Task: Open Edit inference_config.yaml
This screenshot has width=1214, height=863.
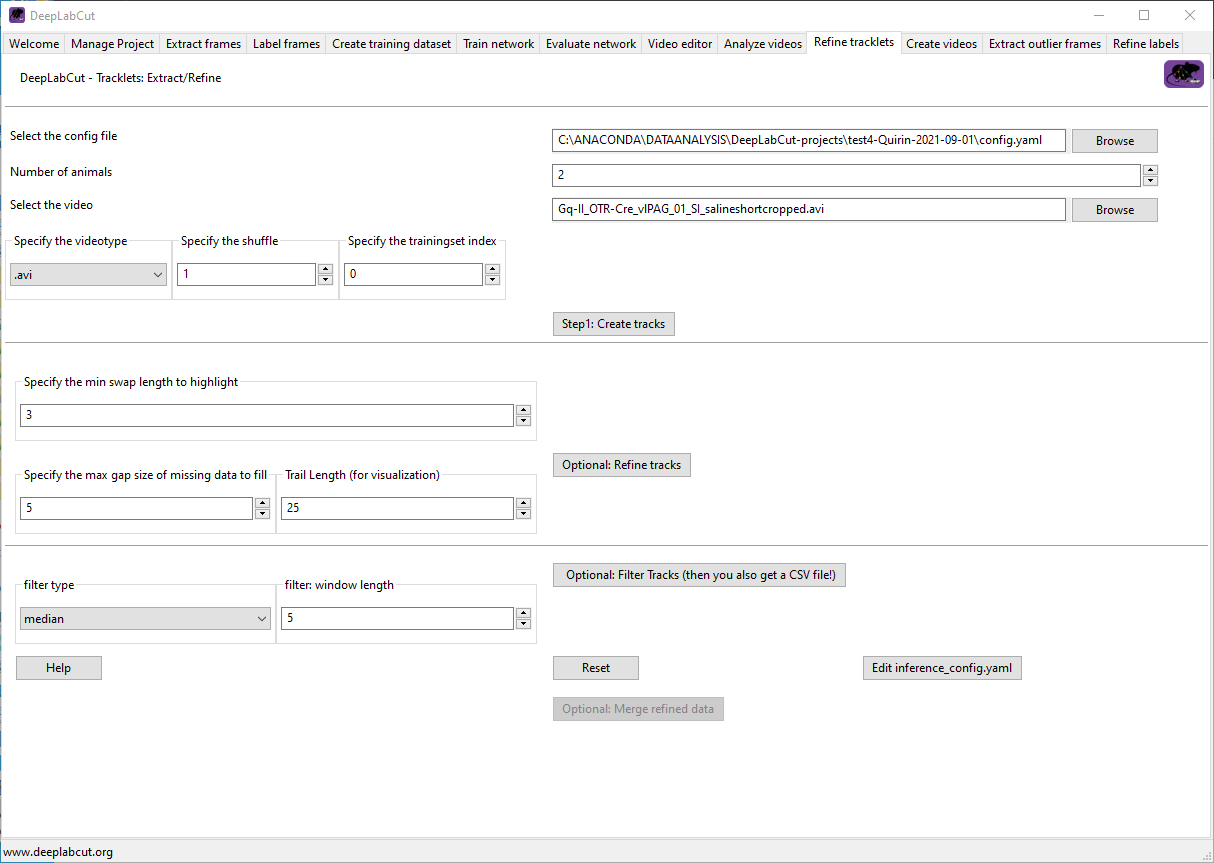Action: [941, 667]
